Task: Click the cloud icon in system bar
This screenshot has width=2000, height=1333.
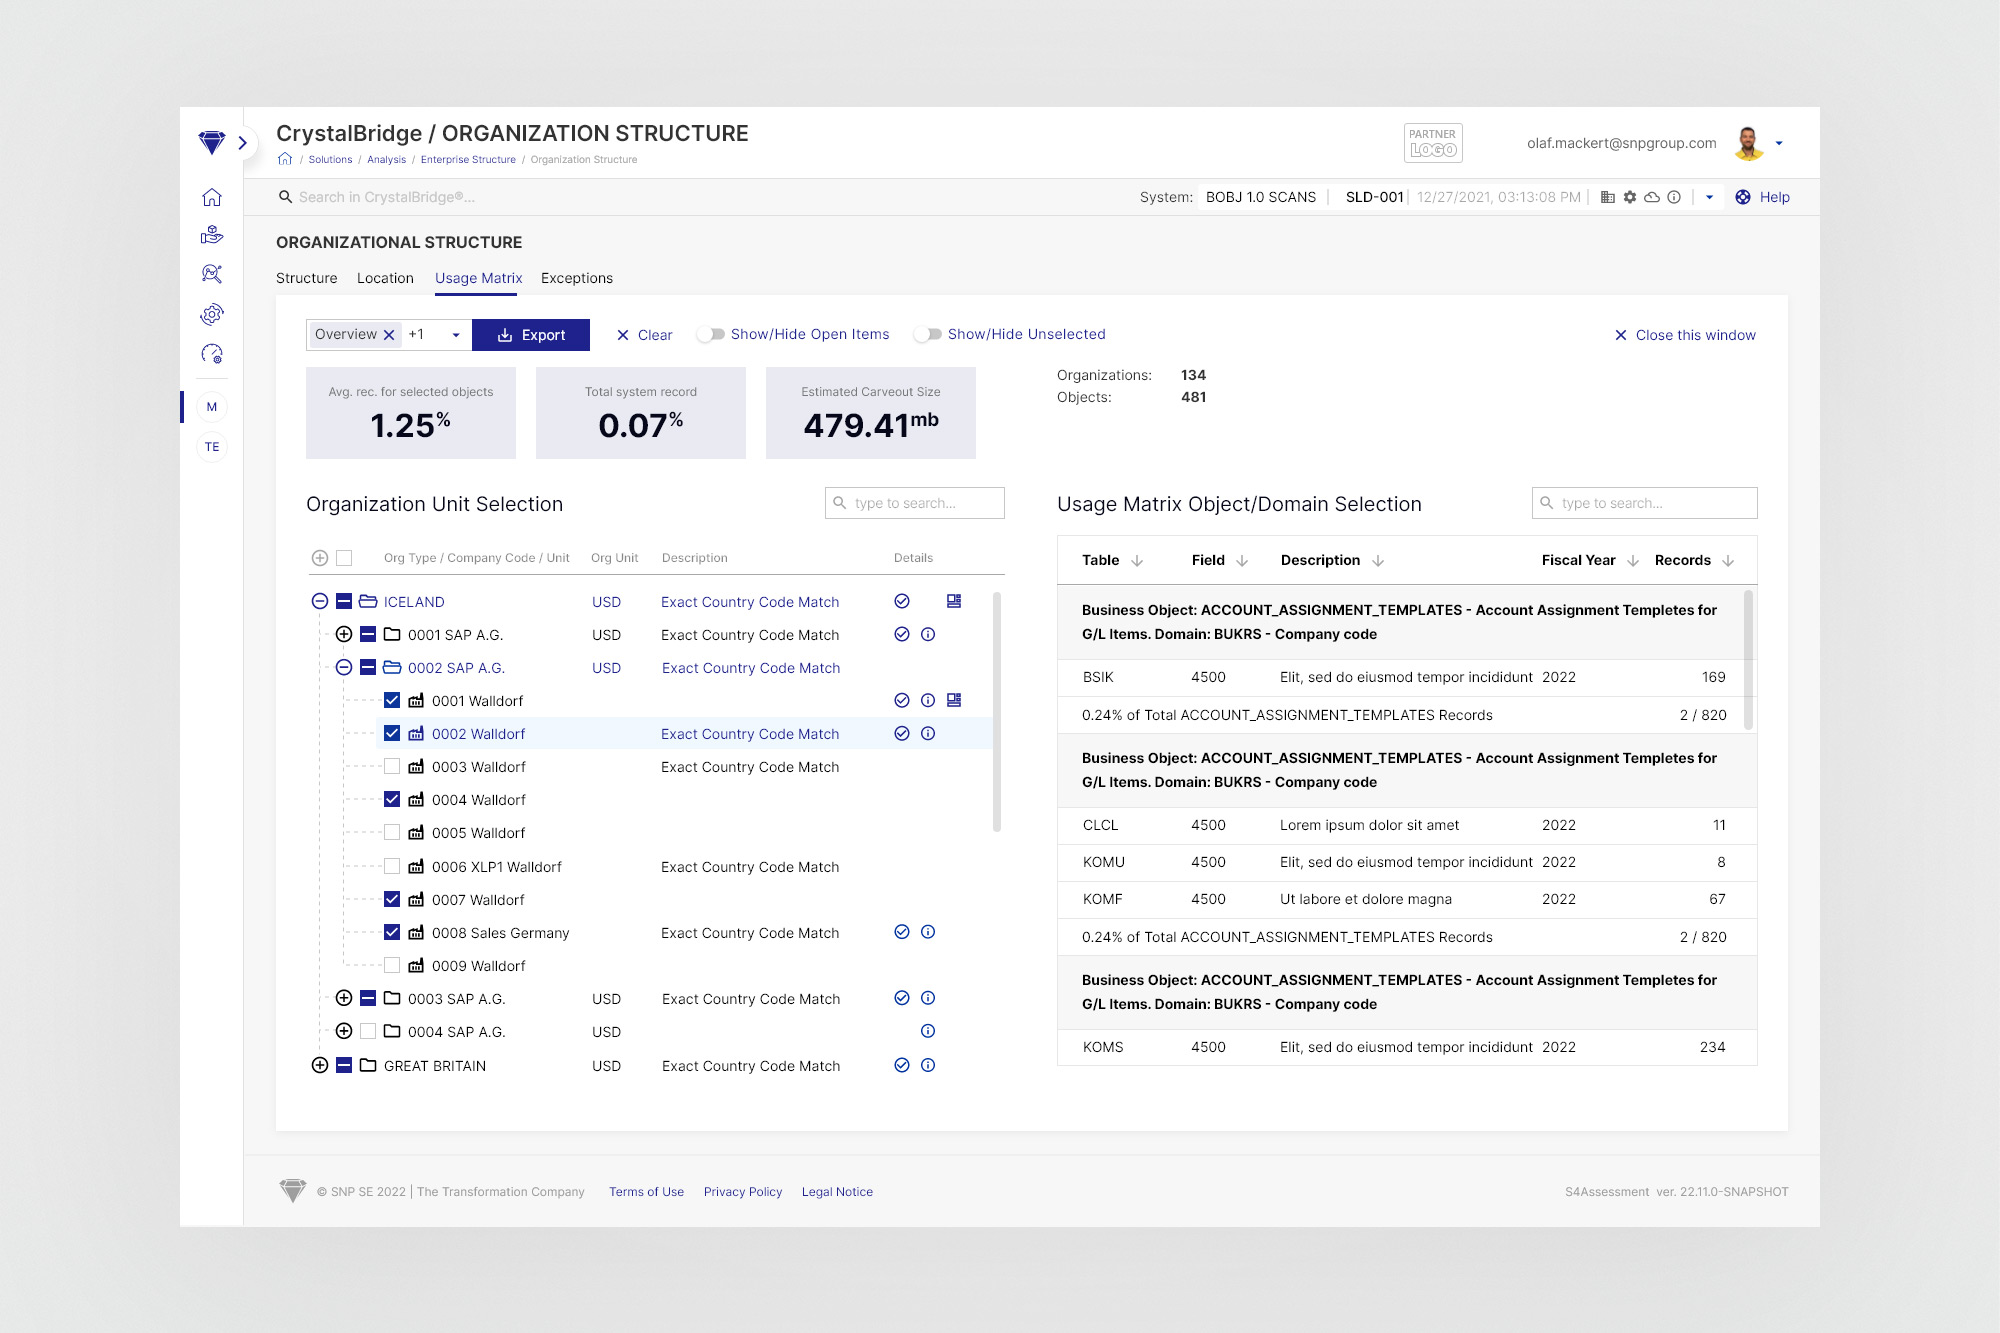Action: tap(1652, 197)
